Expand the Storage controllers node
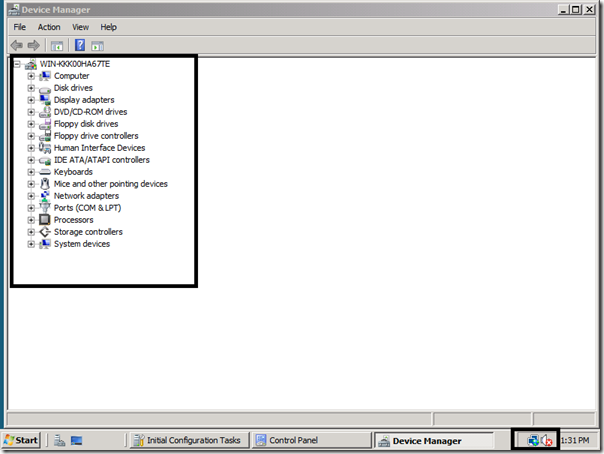The image size is (604, 454). (31, 232)
